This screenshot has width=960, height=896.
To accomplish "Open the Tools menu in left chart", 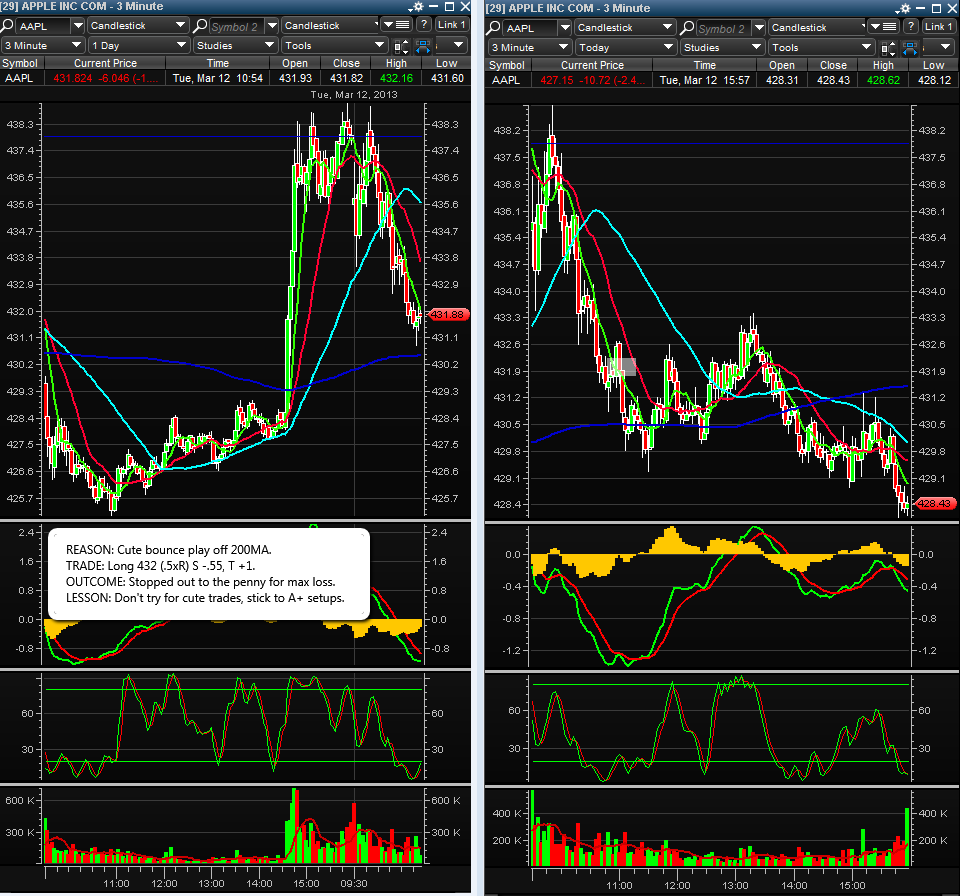I will 334,45.
